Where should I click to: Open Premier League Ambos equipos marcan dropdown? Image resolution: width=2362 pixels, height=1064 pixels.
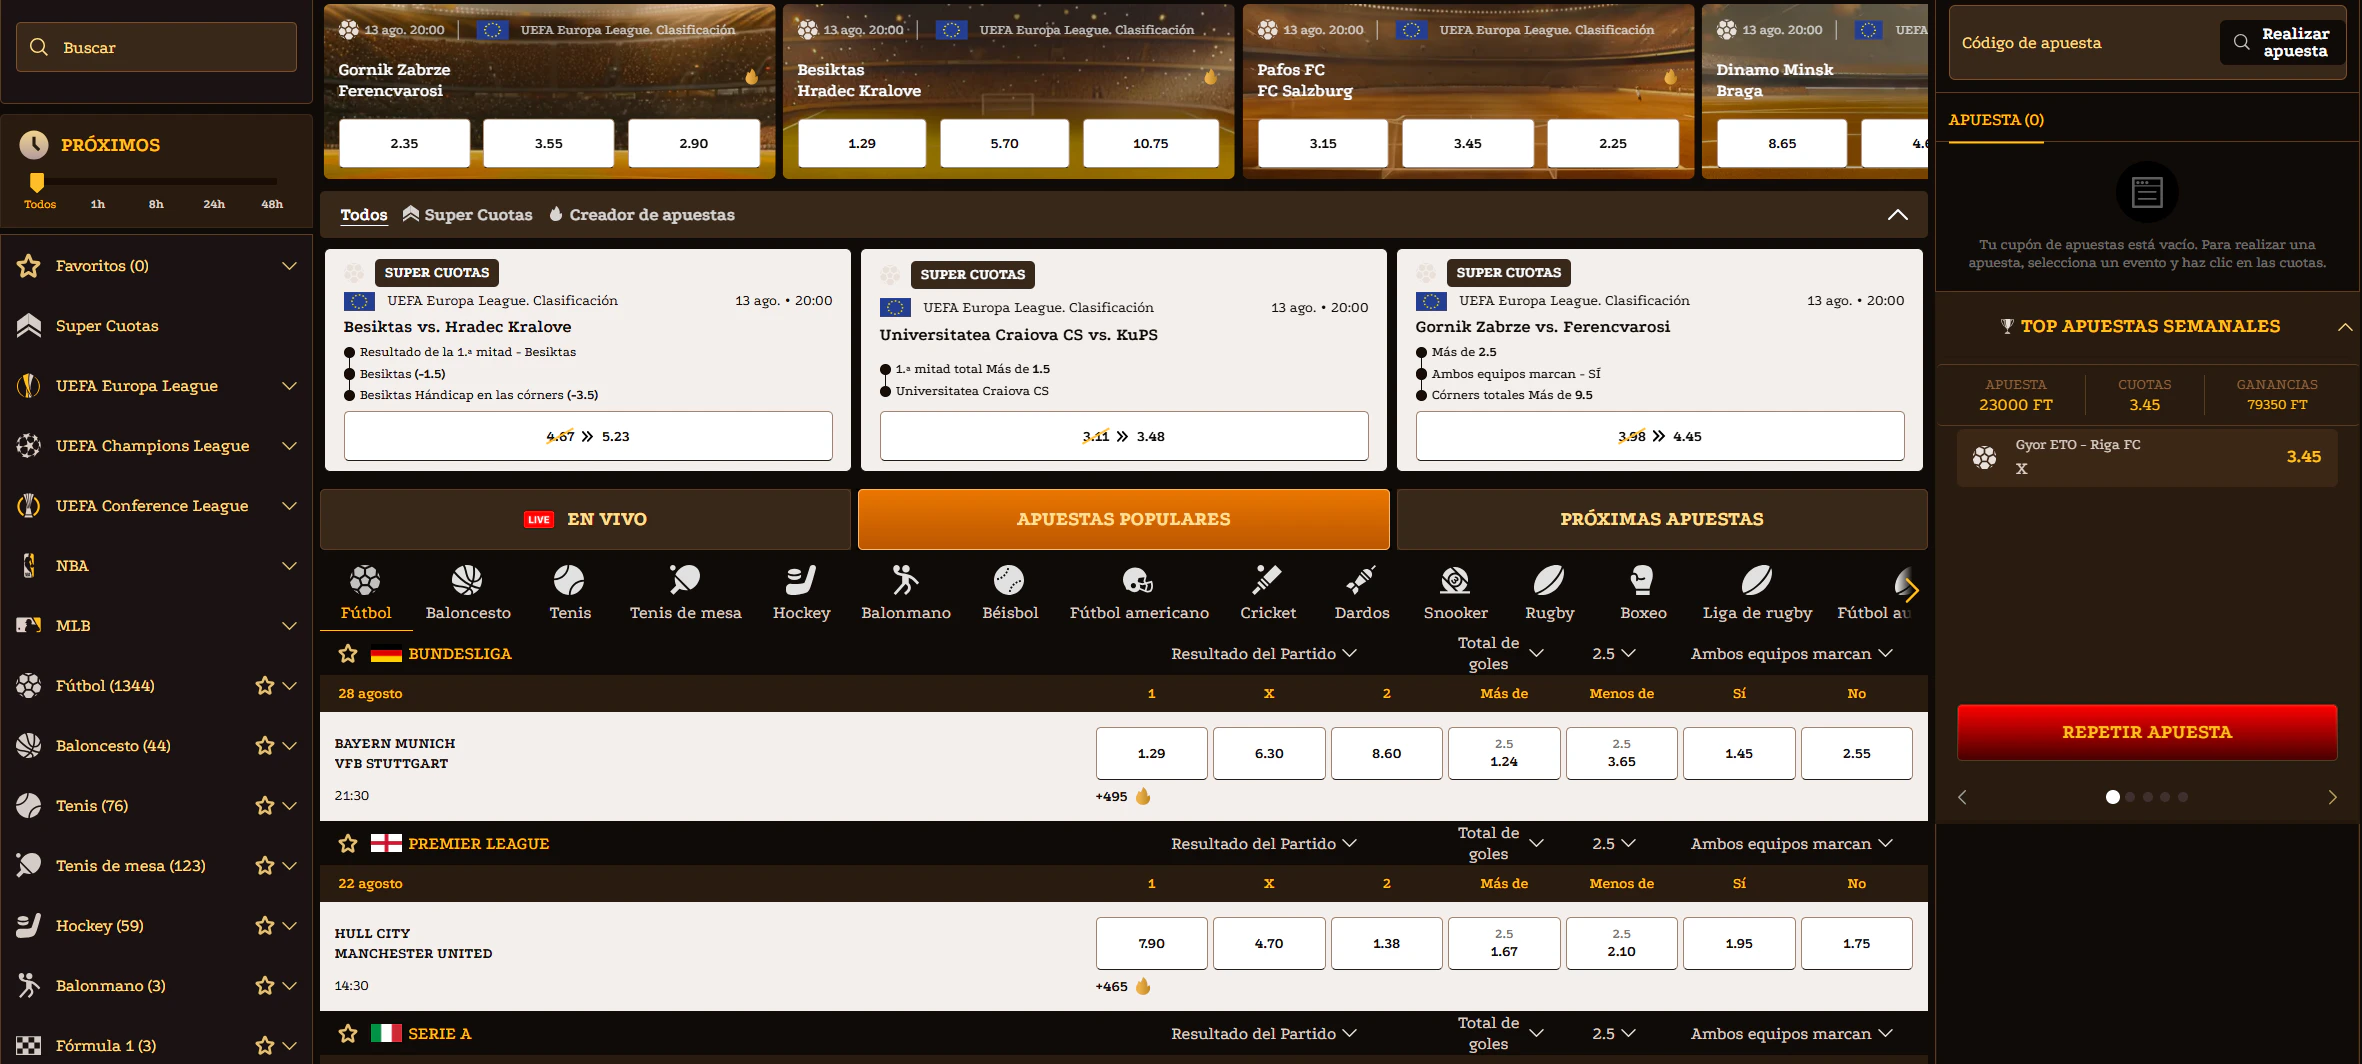pyautogui.click(x=1792, y=844)
